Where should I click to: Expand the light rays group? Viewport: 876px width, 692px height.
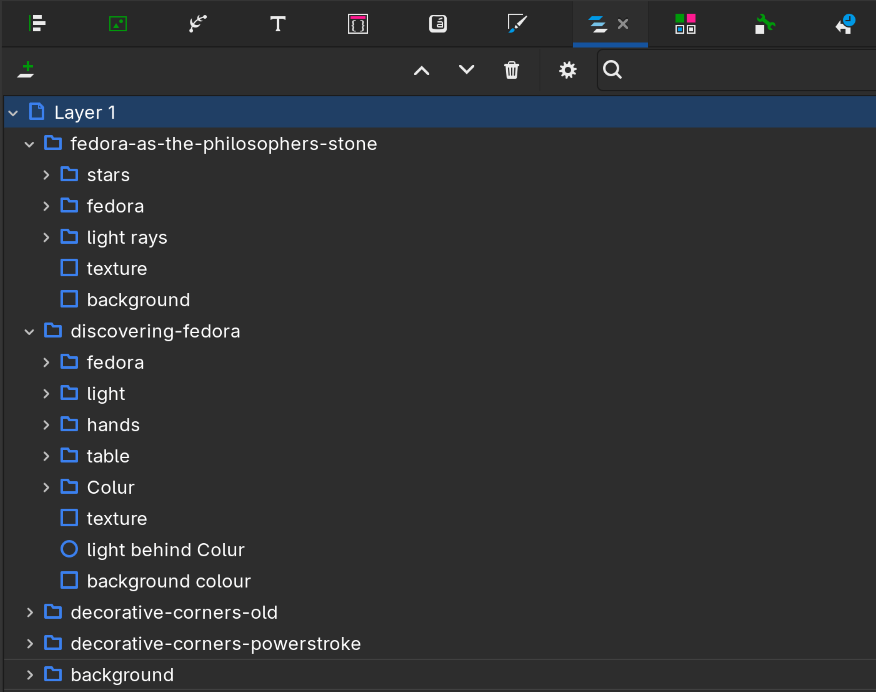(46, 238)
